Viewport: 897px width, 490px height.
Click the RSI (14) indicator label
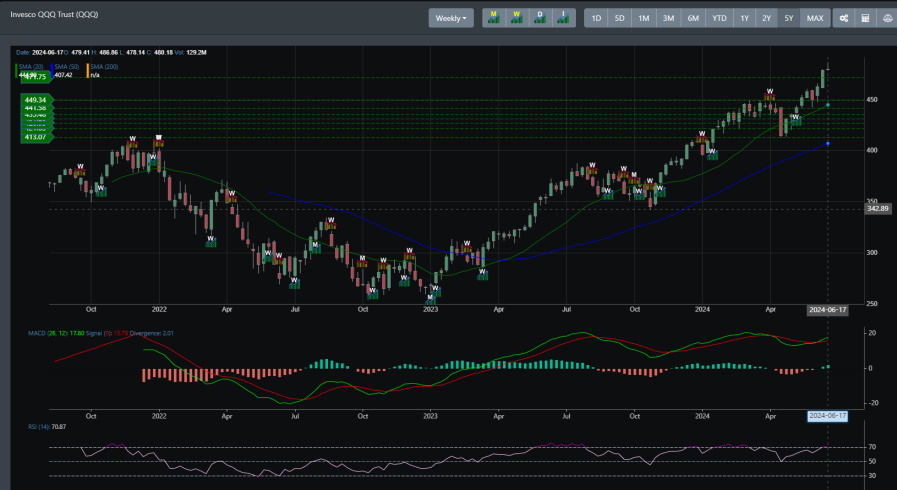point(39,427)
